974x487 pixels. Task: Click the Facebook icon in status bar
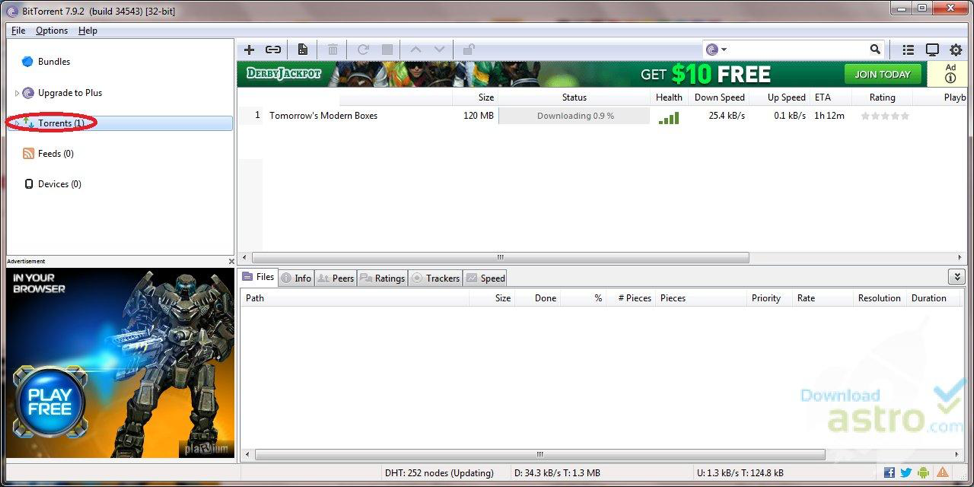click(x=889, y=473)
